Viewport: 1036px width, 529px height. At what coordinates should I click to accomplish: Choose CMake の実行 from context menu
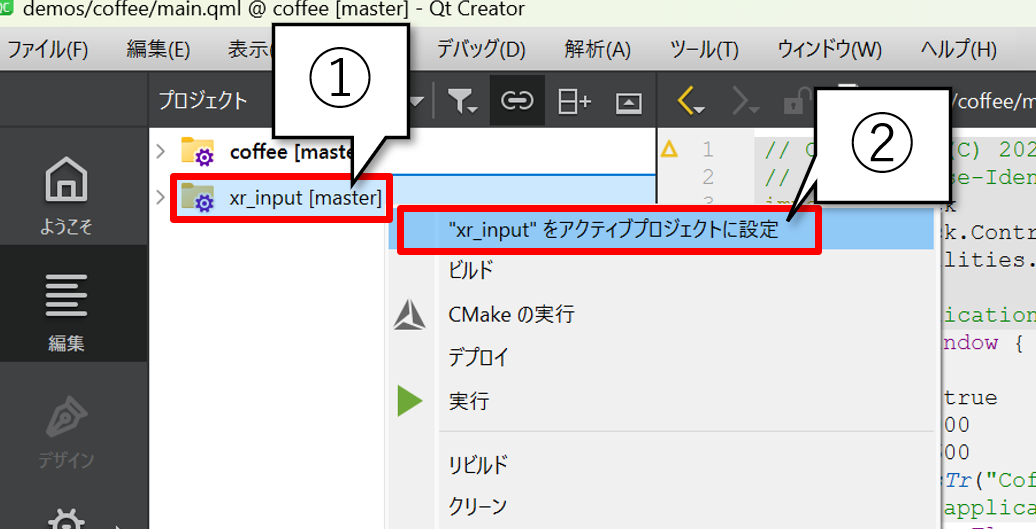[x=511, y=315]
